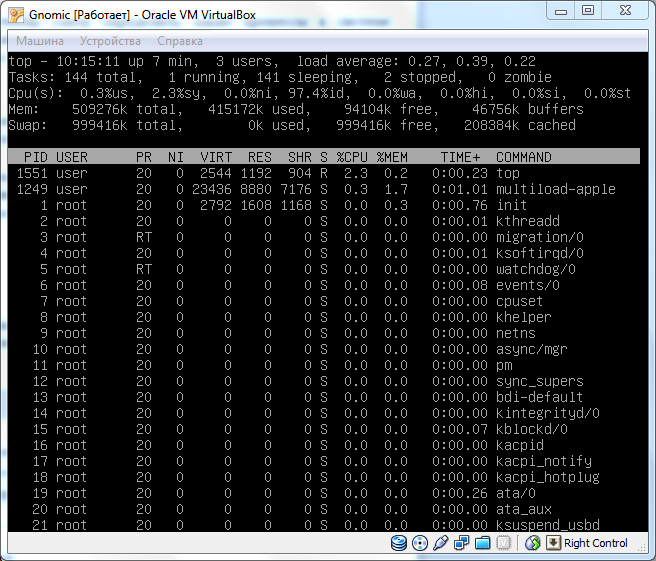This screenshot has width=656, height=561.
Task: Click the 208384k cached value
Action: pyautogui.click(x=492, y=126)
